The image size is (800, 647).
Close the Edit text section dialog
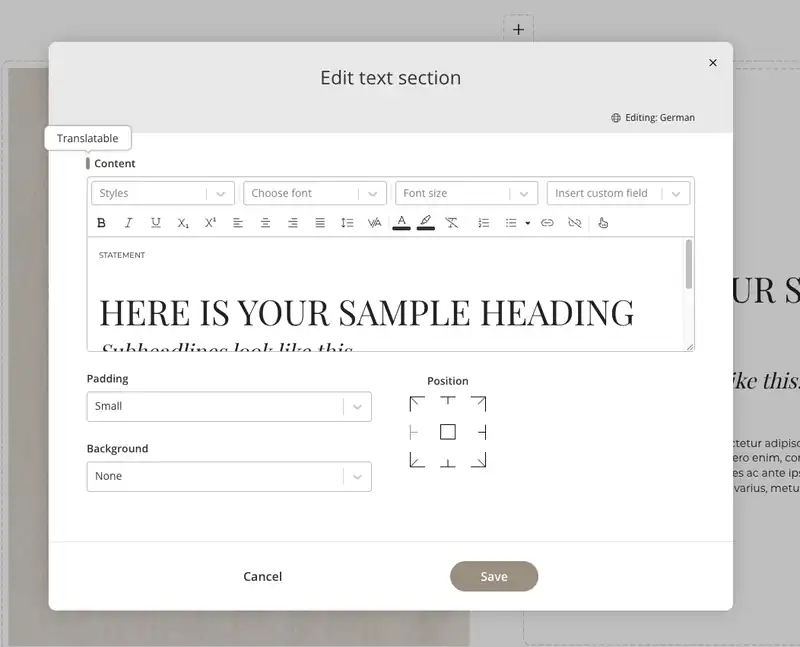pos(713,63)
